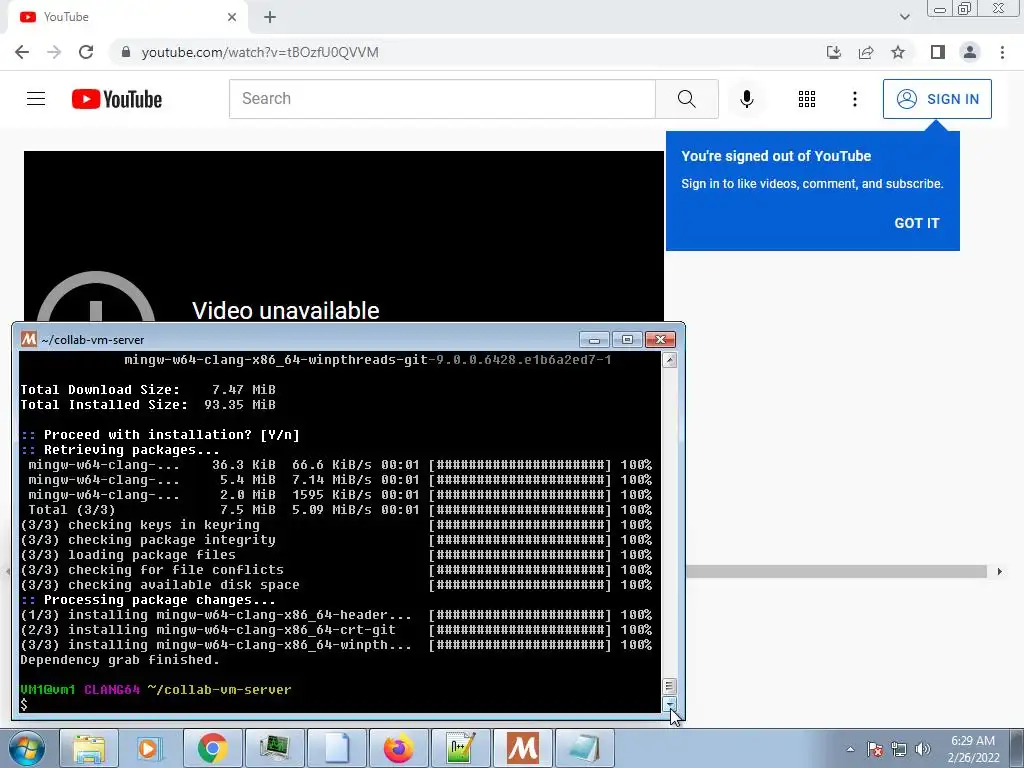
Task: Switch to MSYS2 terminal in taskbar
Action: 522,748
